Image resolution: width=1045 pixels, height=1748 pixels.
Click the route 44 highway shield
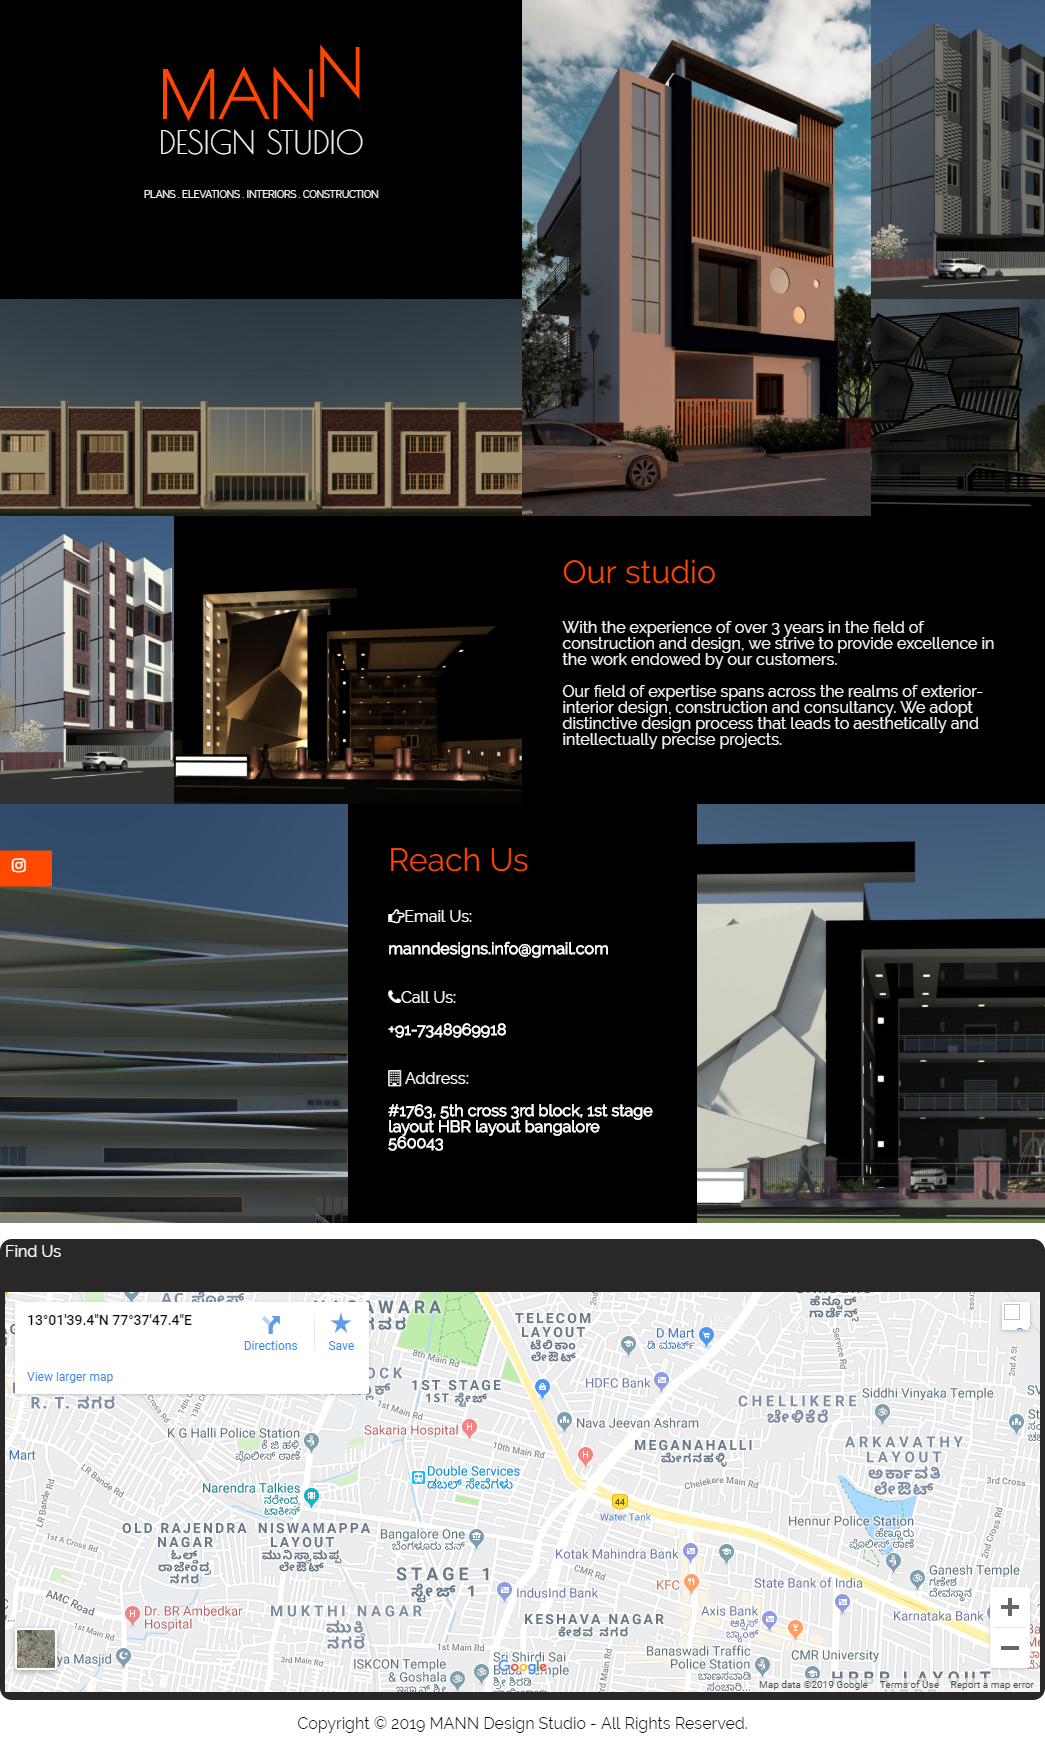619,1502
